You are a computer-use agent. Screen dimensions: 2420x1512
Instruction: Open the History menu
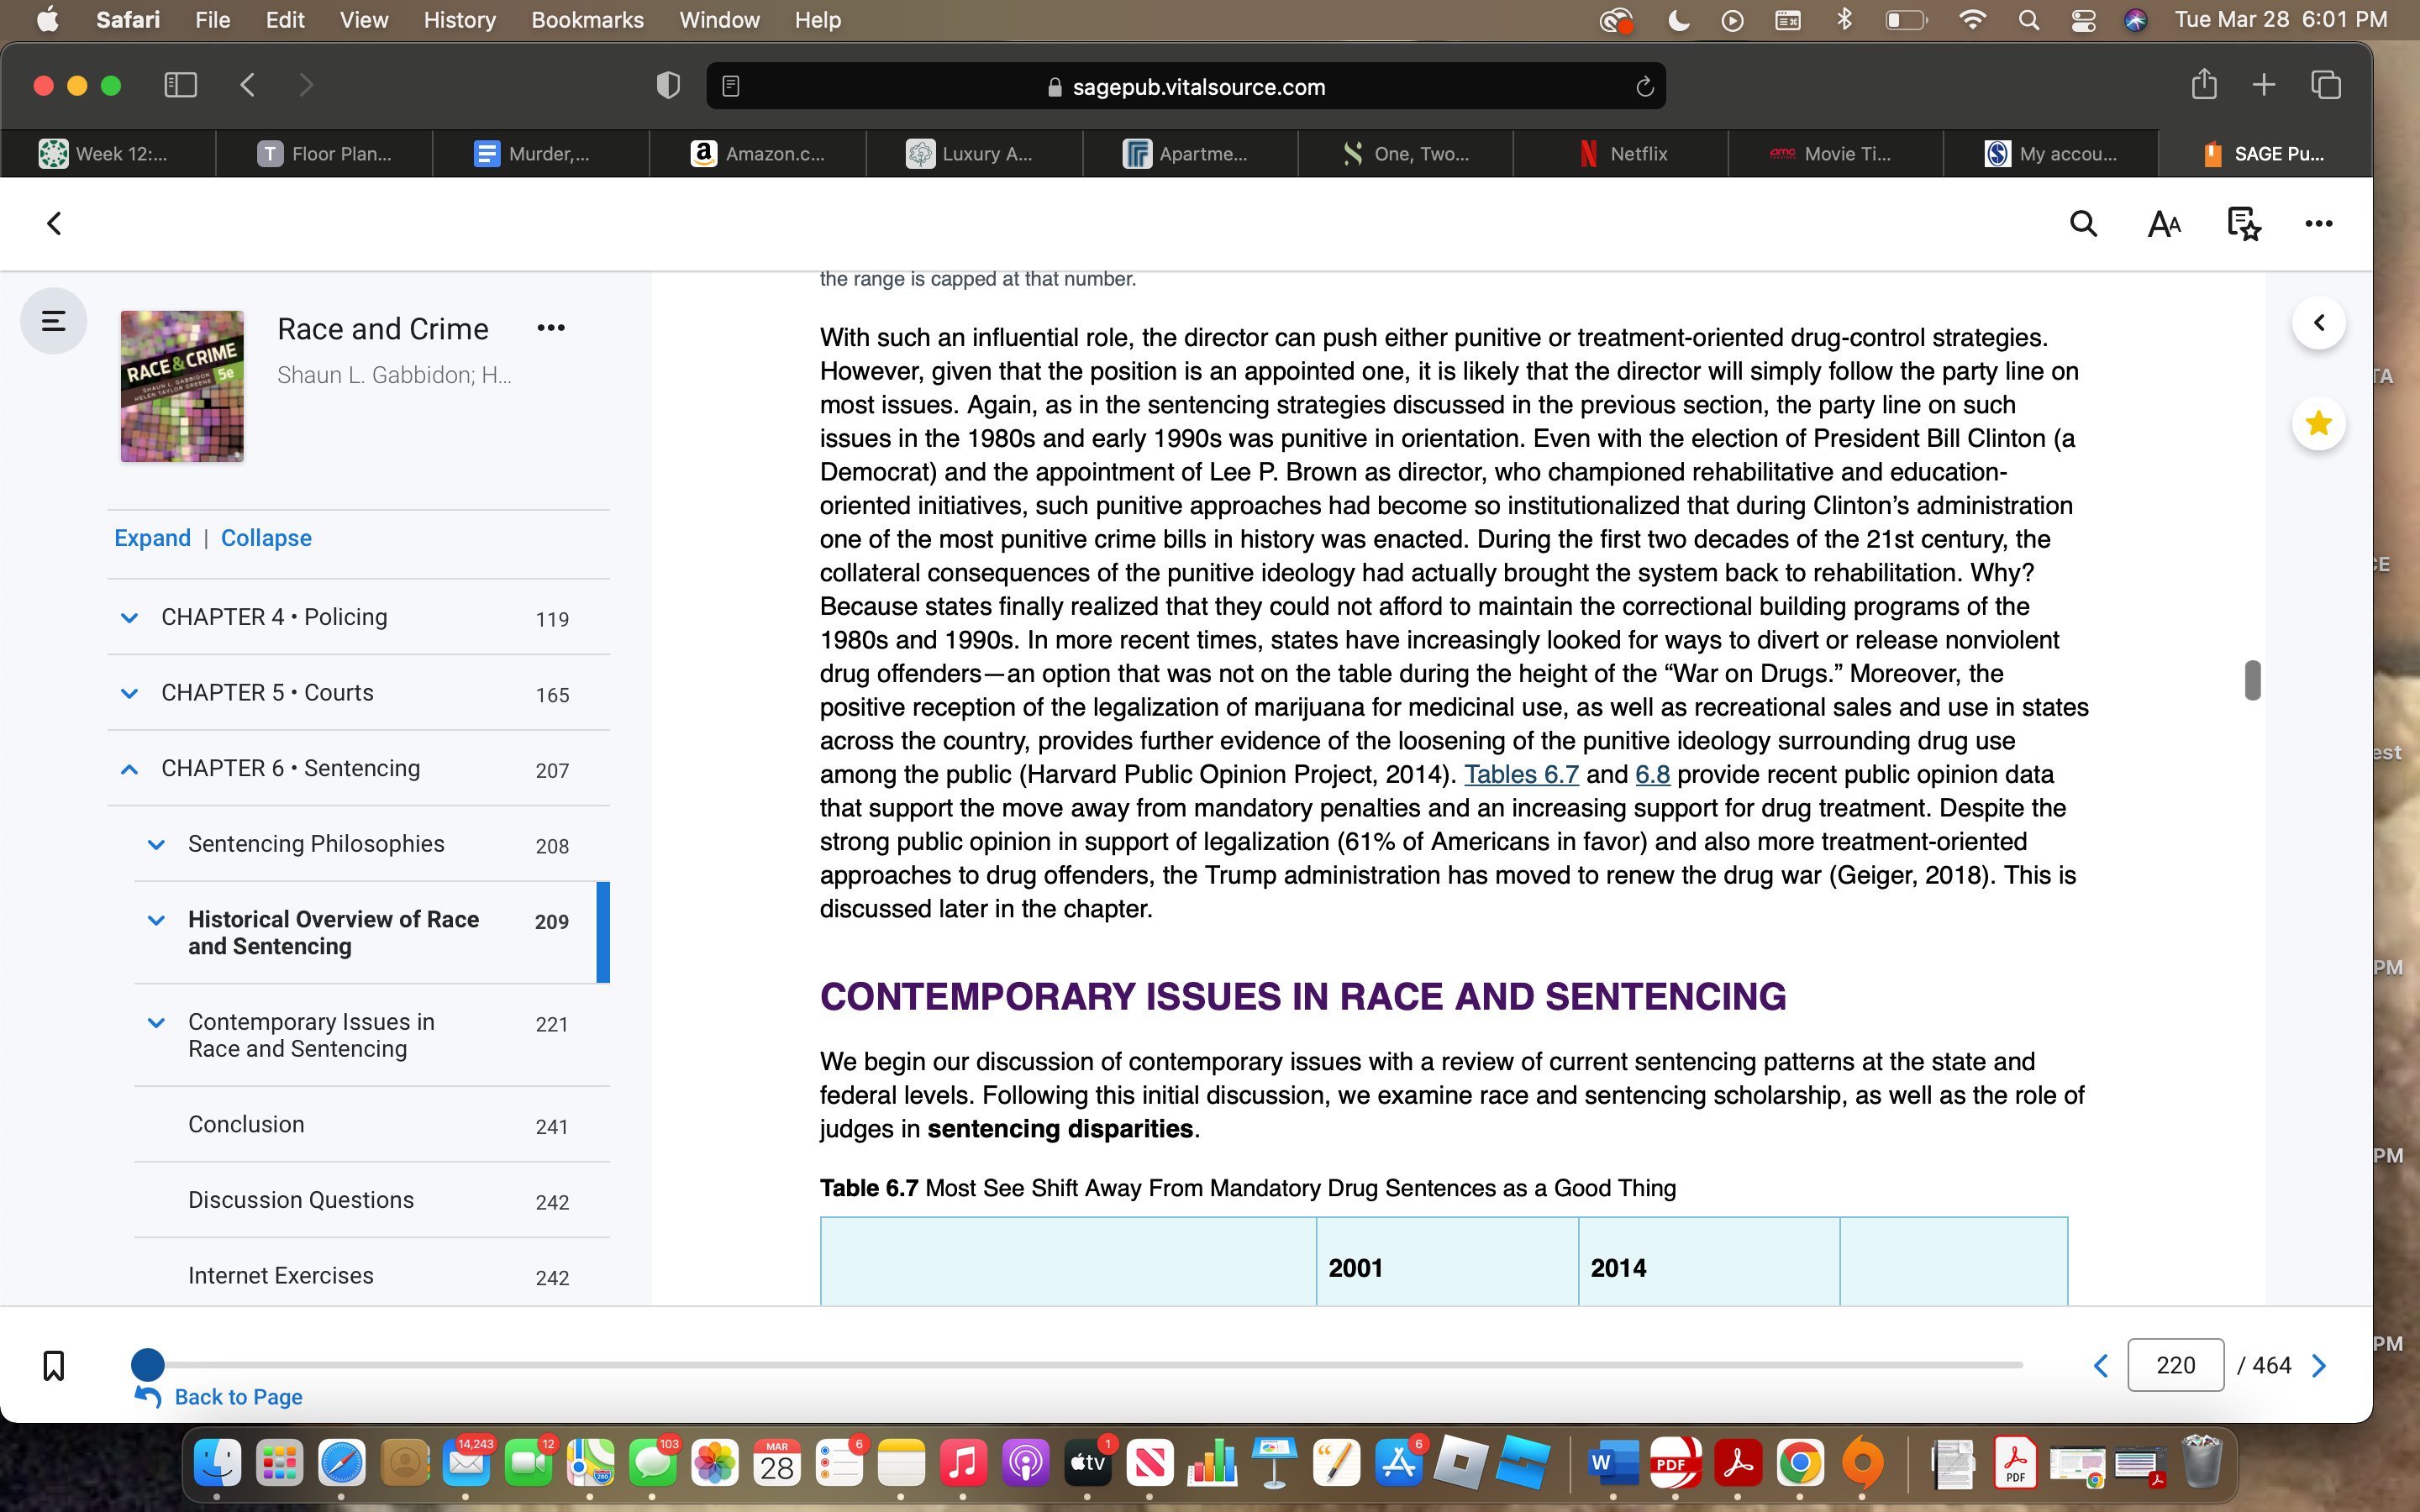(x=459, y=20)
